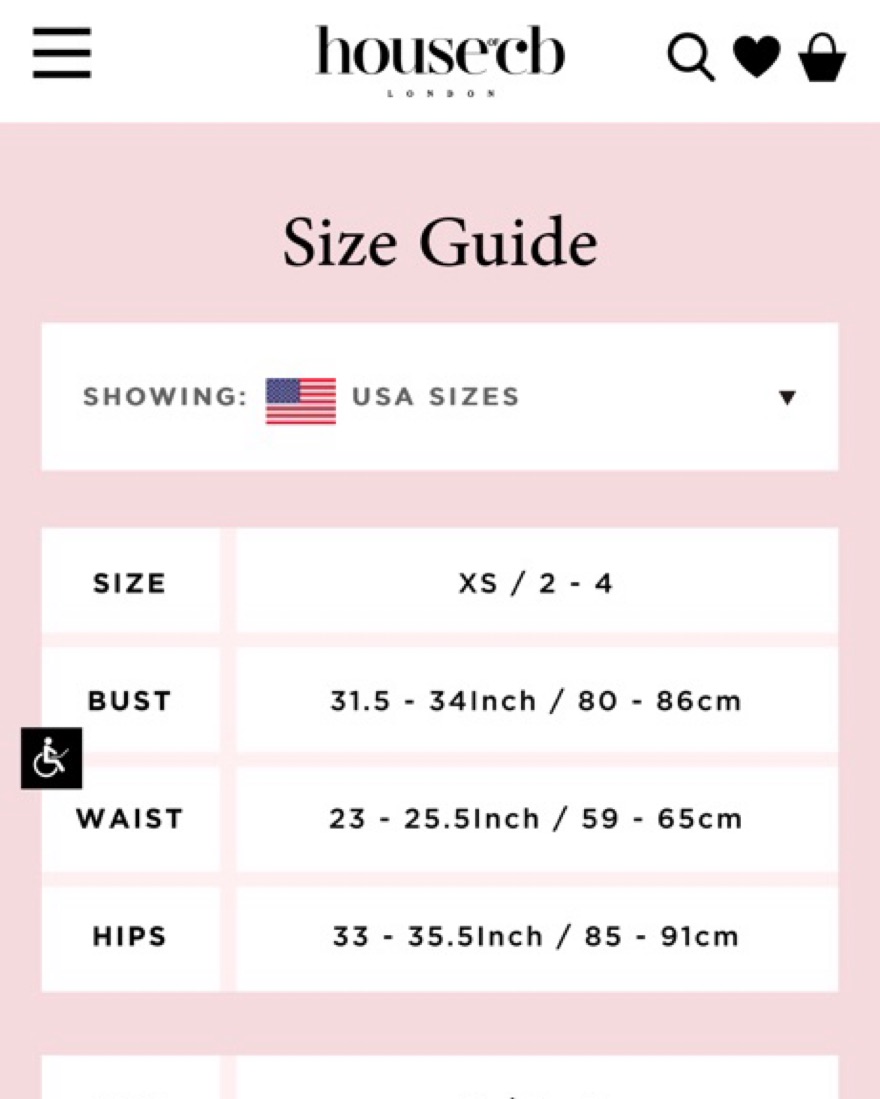
Task: Click the BUST row label
Action: 129,701
